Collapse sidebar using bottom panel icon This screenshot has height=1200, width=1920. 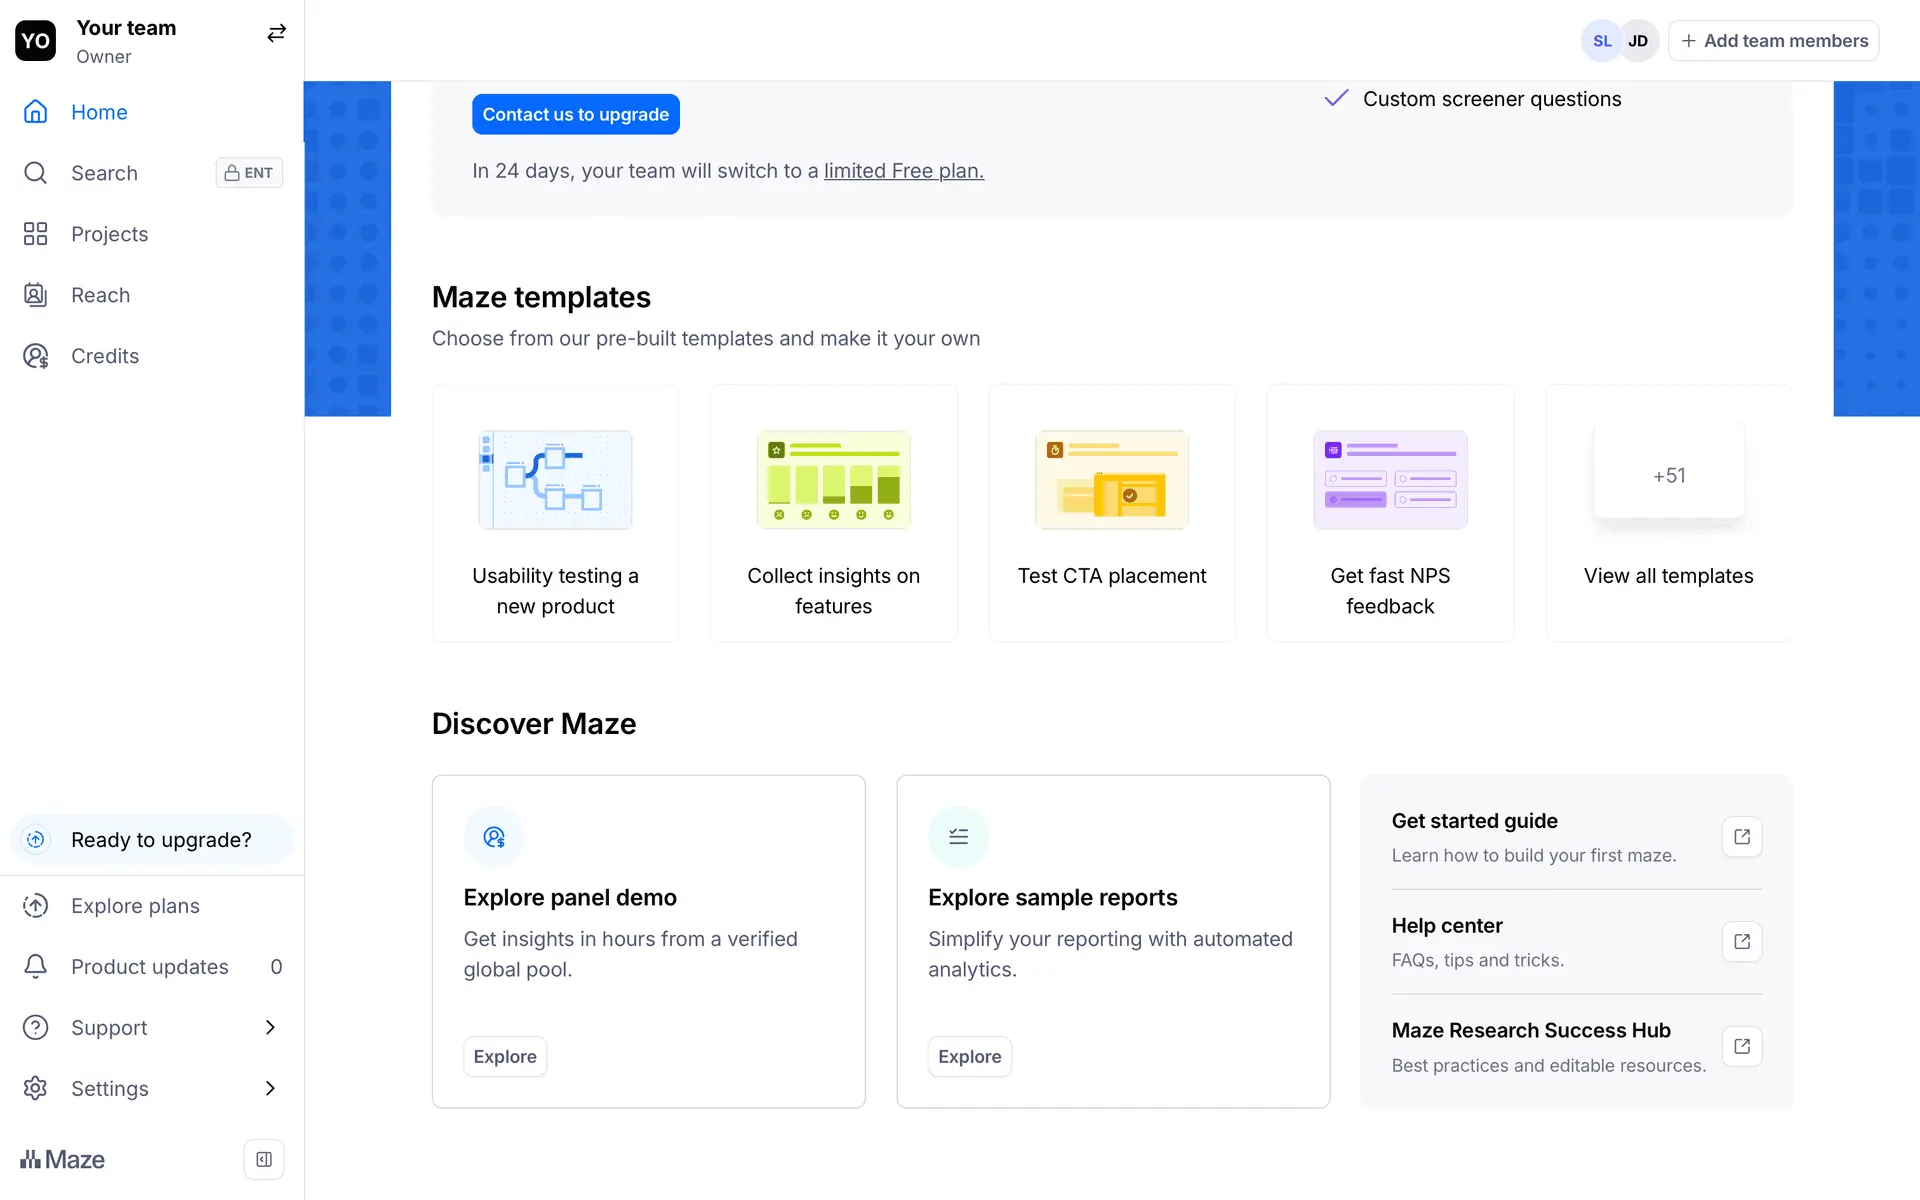264,1159
